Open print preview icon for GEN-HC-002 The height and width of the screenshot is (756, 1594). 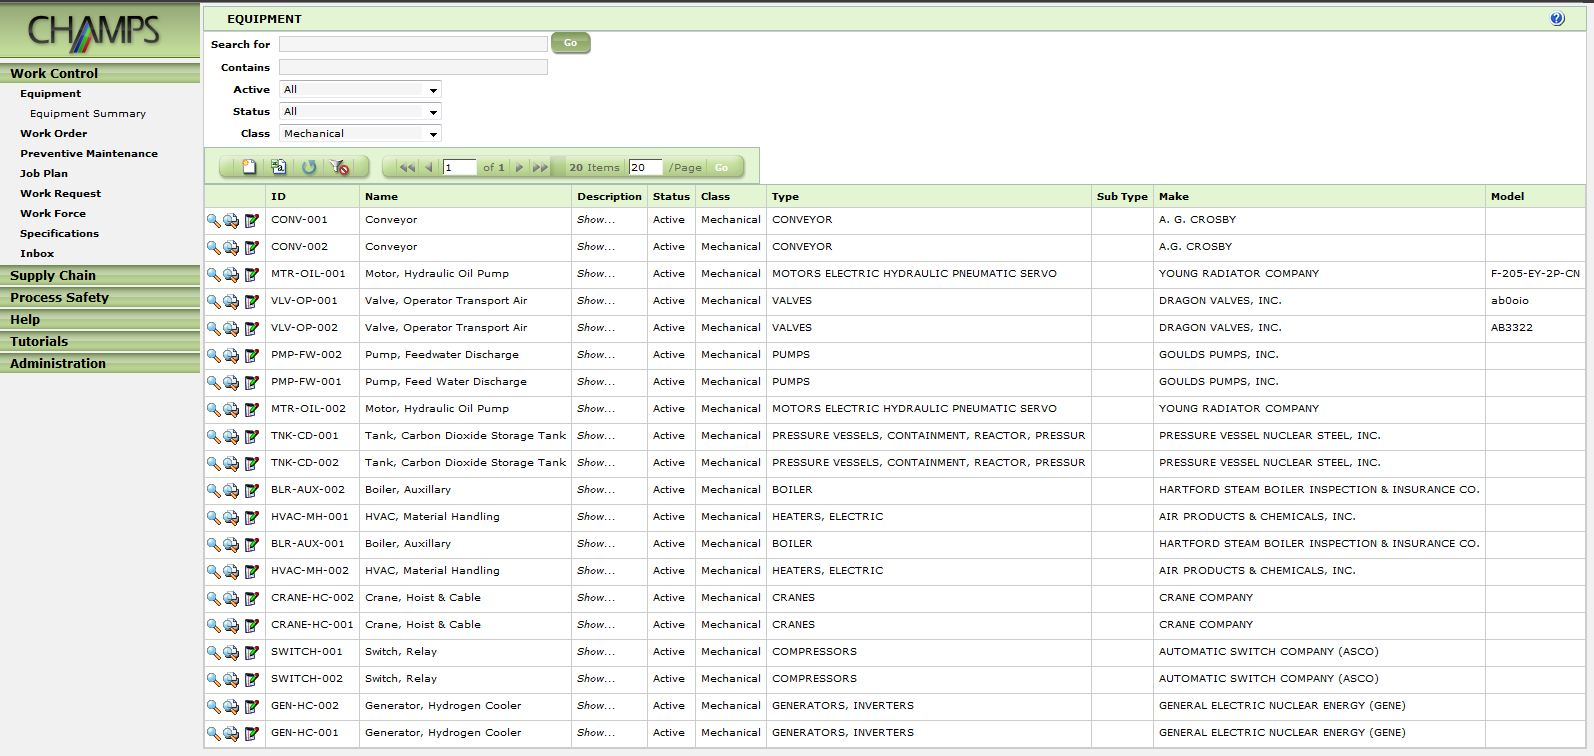click(231, 706)
